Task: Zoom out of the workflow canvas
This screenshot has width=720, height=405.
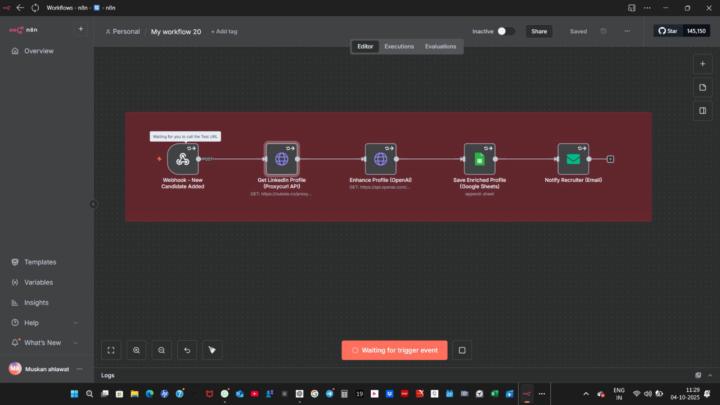Action: 161,350
